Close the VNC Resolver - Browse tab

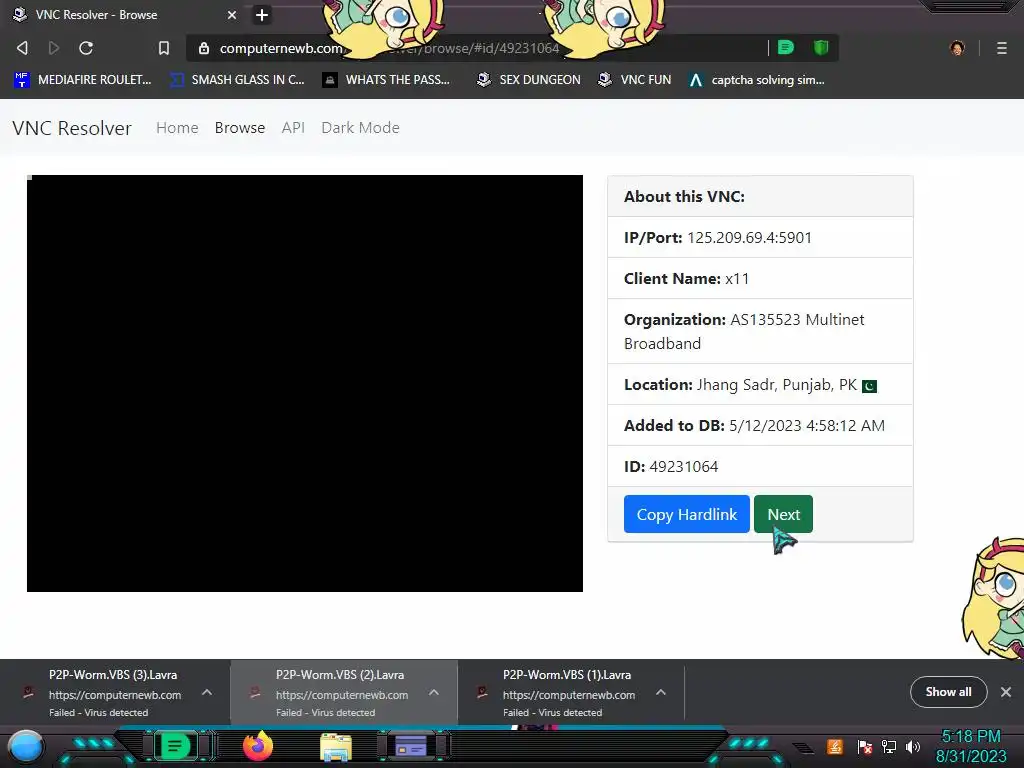click(x=232, y=15)
